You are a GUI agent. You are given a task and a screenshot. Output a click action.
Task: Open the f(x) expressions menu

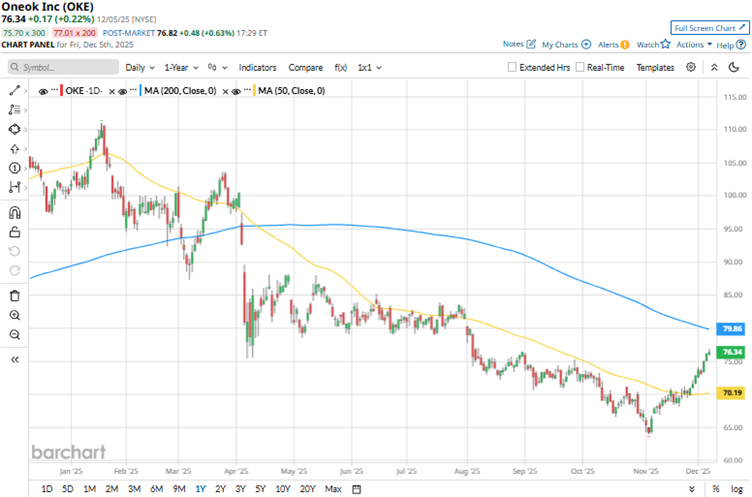pos(341,68)
